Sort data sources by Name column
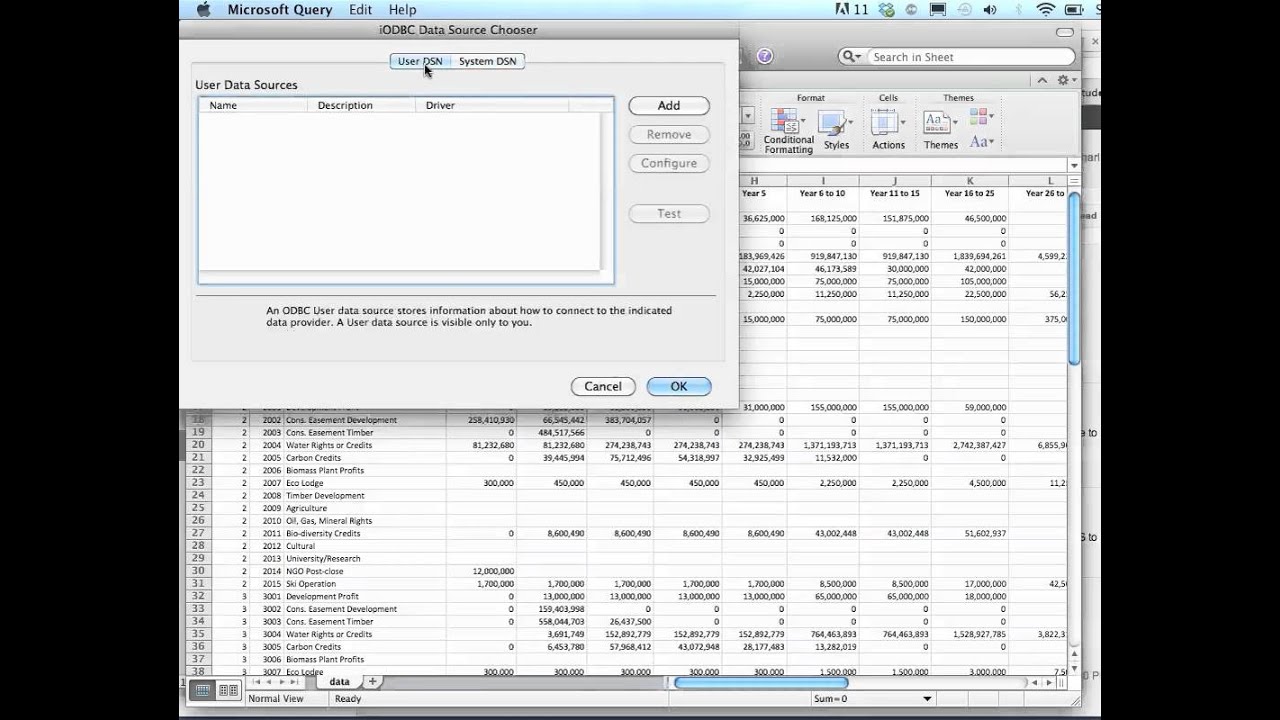 pyautogui.click(x=253, y=105)
